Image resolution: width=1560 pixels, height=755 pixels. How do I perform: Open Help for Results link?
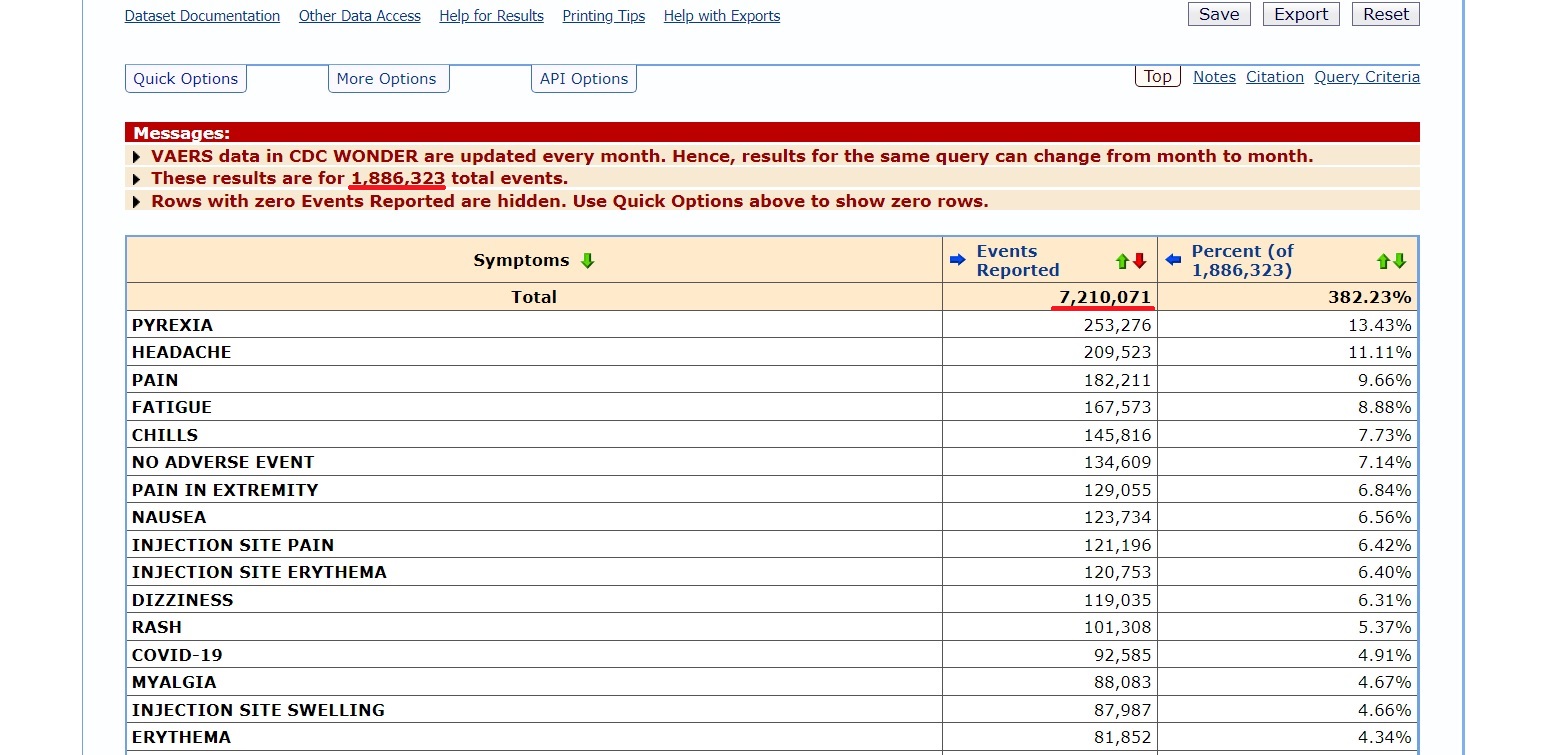(x=491, y=16)
